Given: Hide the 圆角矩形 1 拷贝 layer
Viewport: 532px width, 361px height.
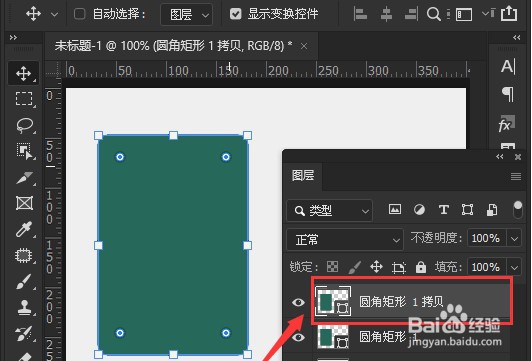Looking at the screenshot, I should click(x=298, y=302).
